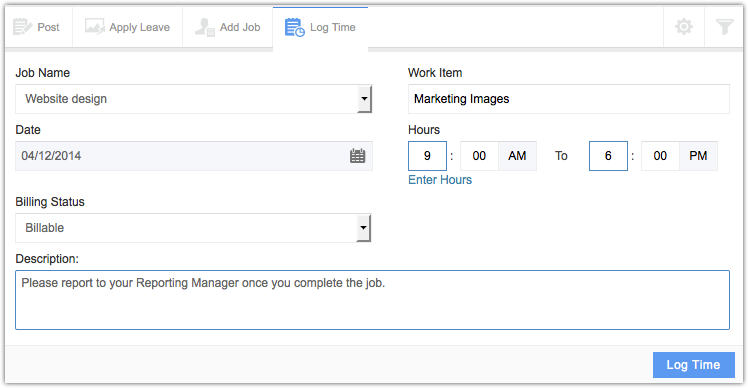Click the Add Job person icon
The height and width of the screenshot is (388, 748).
[x=205, y=27]
